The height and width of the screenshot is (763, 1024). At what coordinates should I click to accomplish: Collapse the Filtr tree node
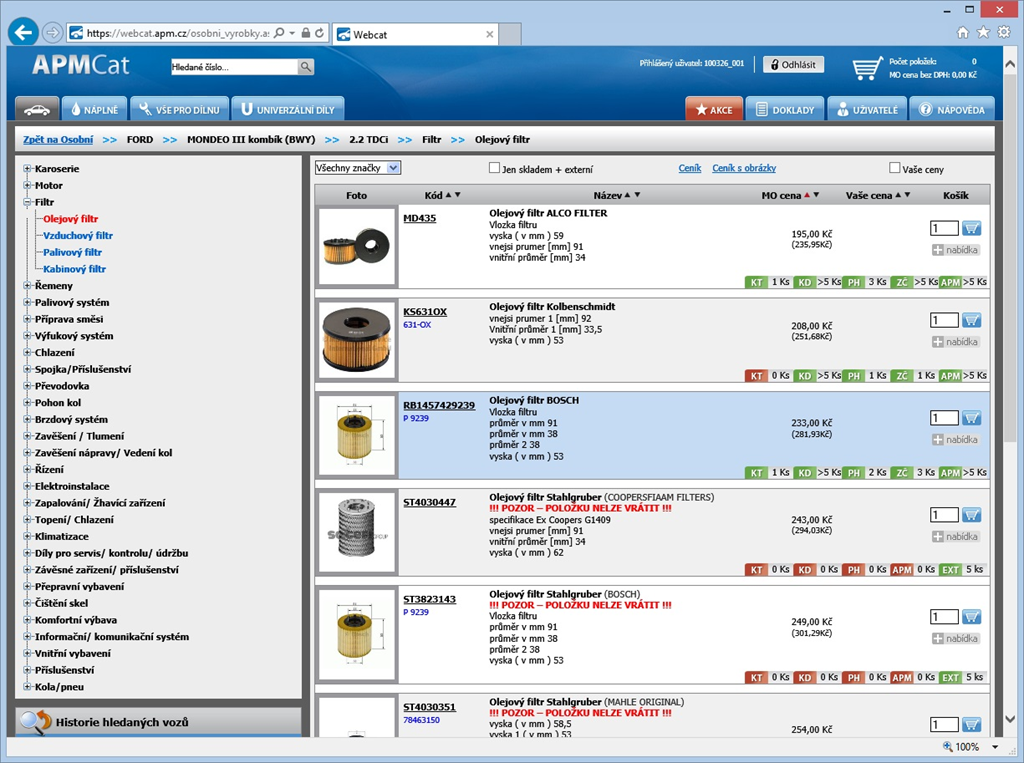[27, 202]
